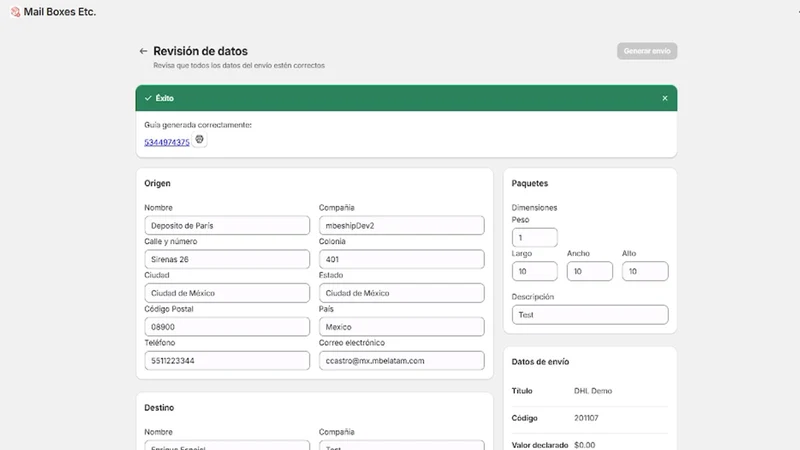Click the Valor declarado amount $0.00

coord(585,445)
